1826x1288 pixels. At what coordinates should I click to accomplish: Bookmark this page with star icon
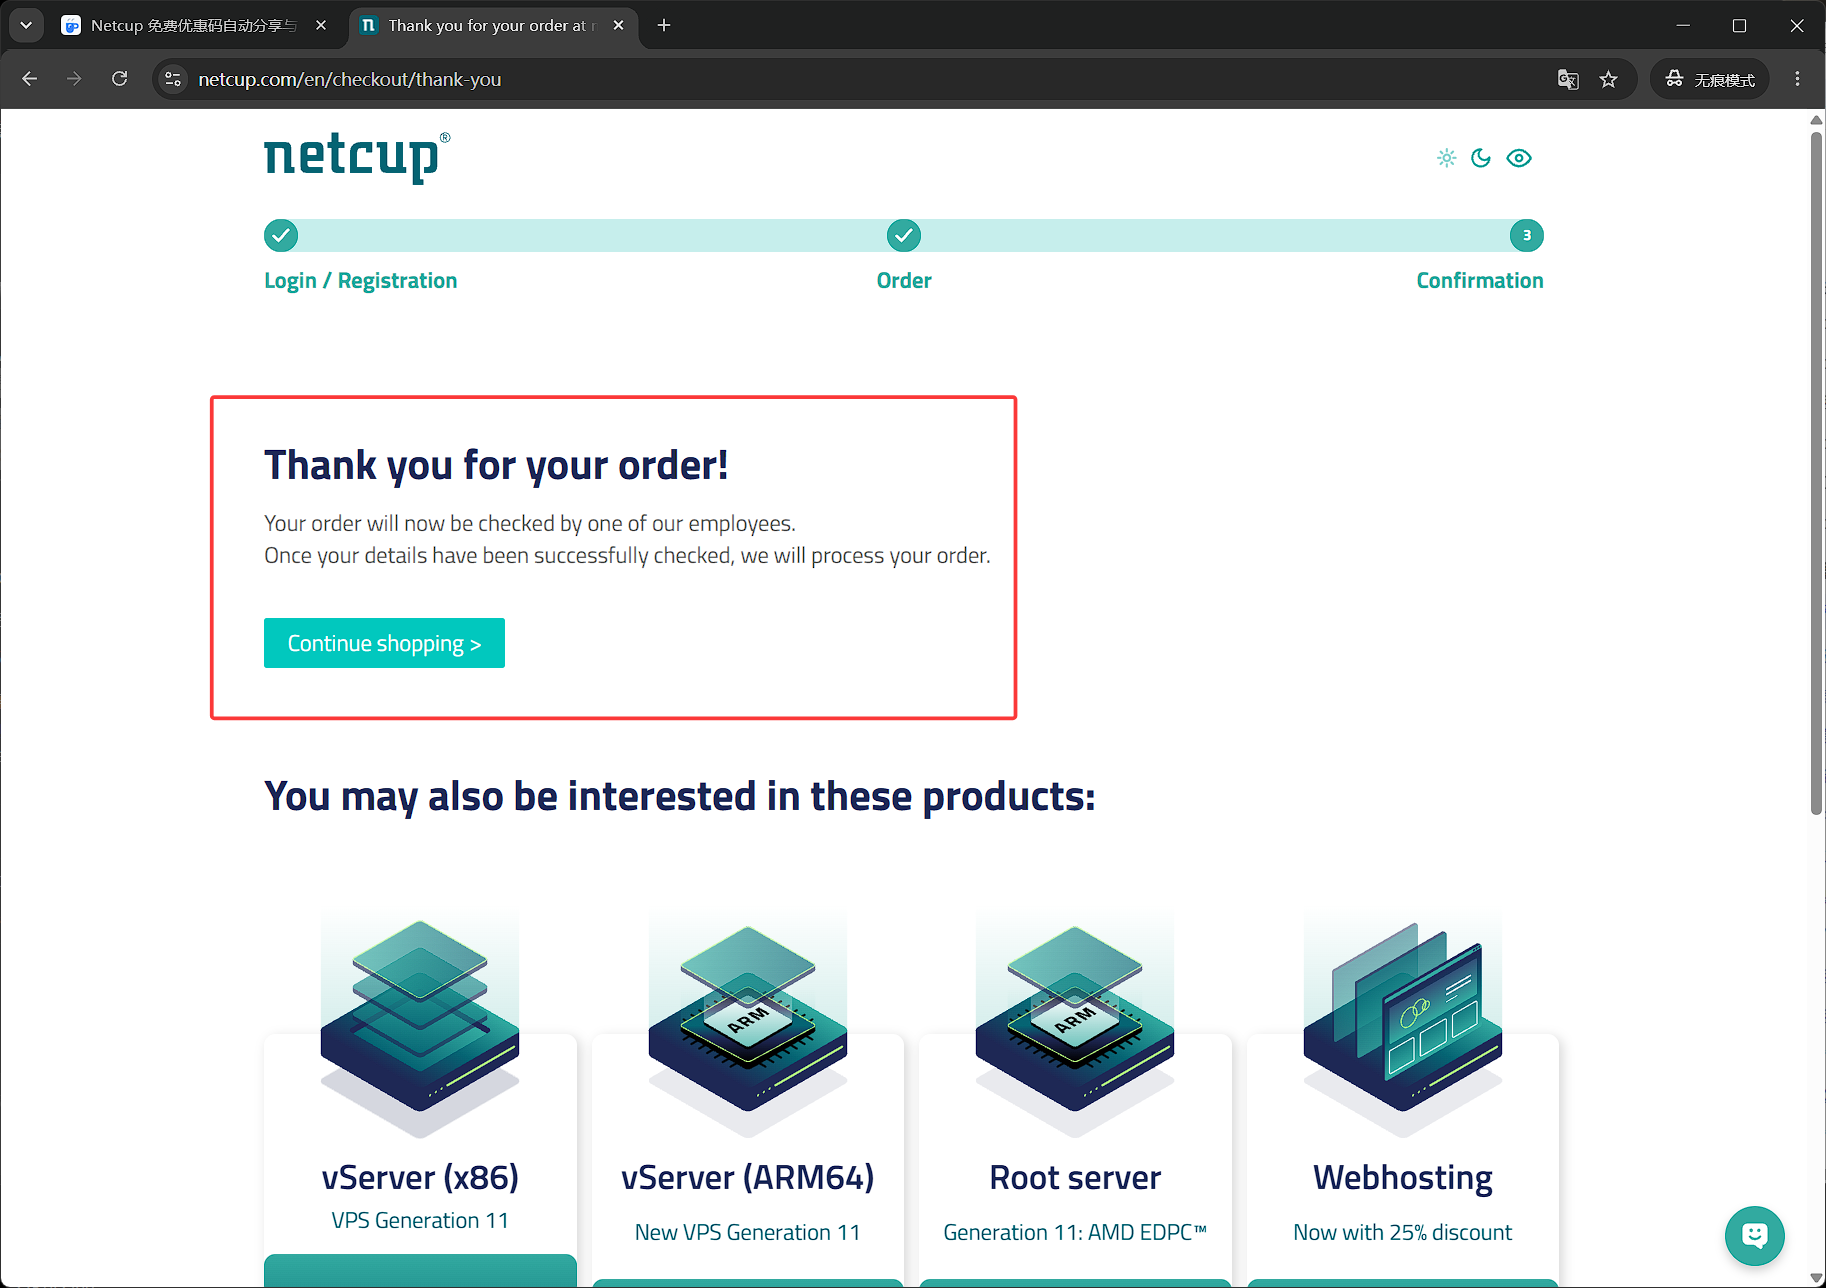pyautogui.click(x=1608, y=79)
